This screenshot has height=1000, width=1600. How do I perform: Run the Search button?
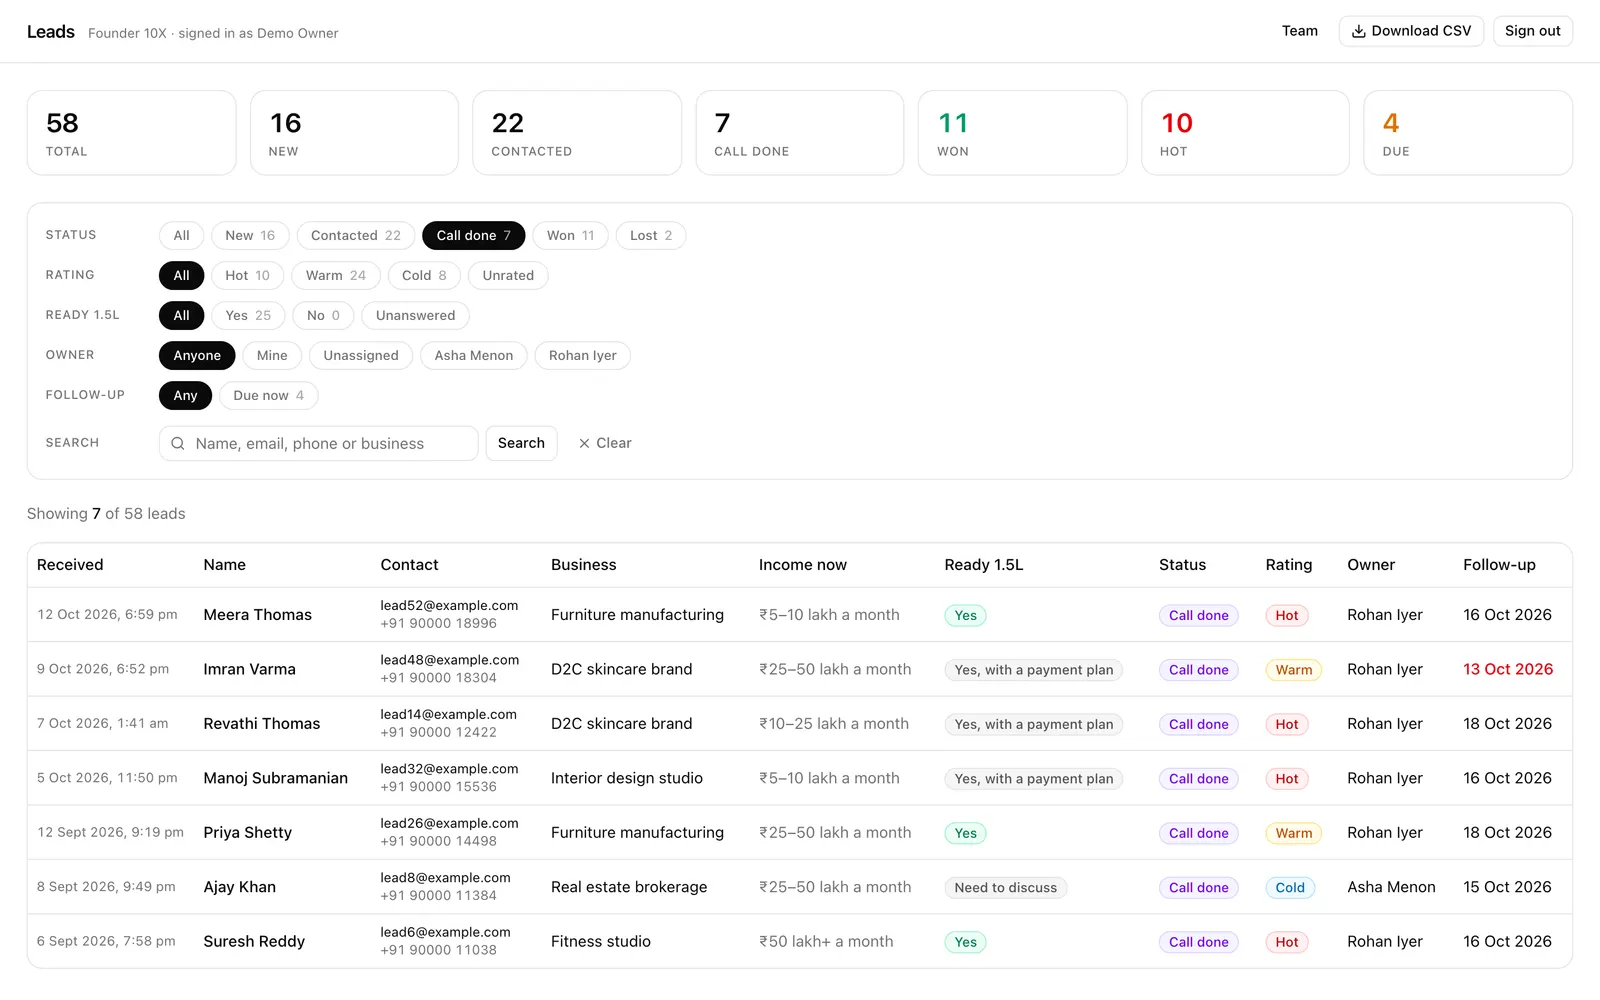521,443
